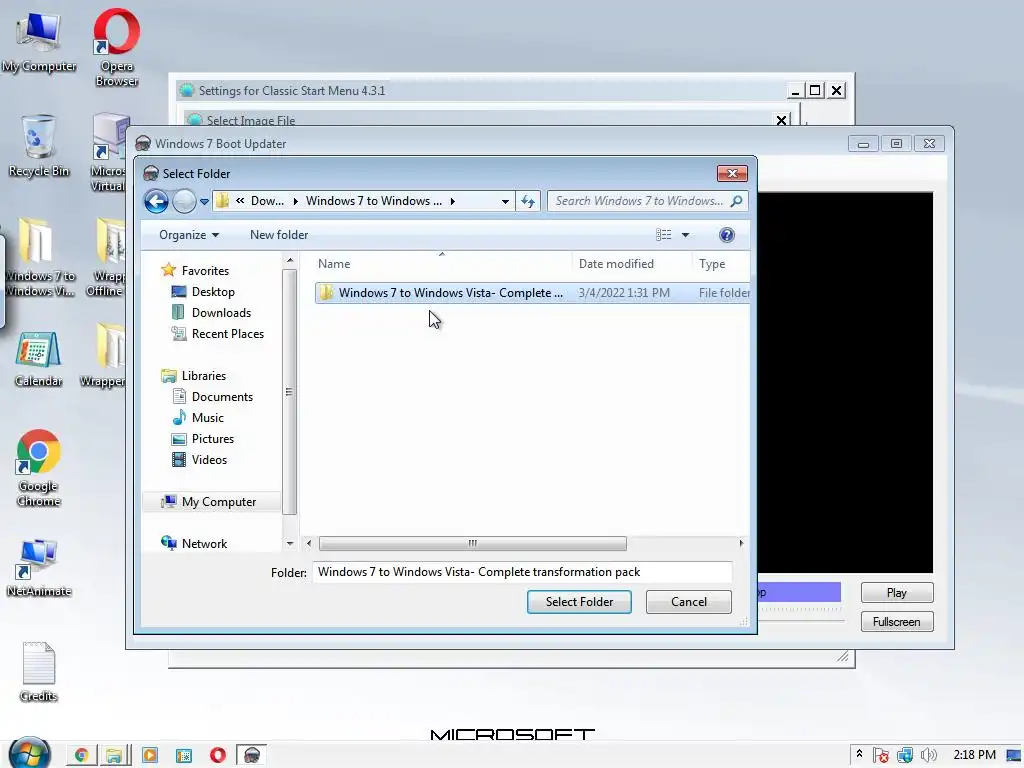This screenshot has height=768, width=1024.
Task: Open Windows 7 to Windows Vi... desktop folder
Action: tap(38, 257)
